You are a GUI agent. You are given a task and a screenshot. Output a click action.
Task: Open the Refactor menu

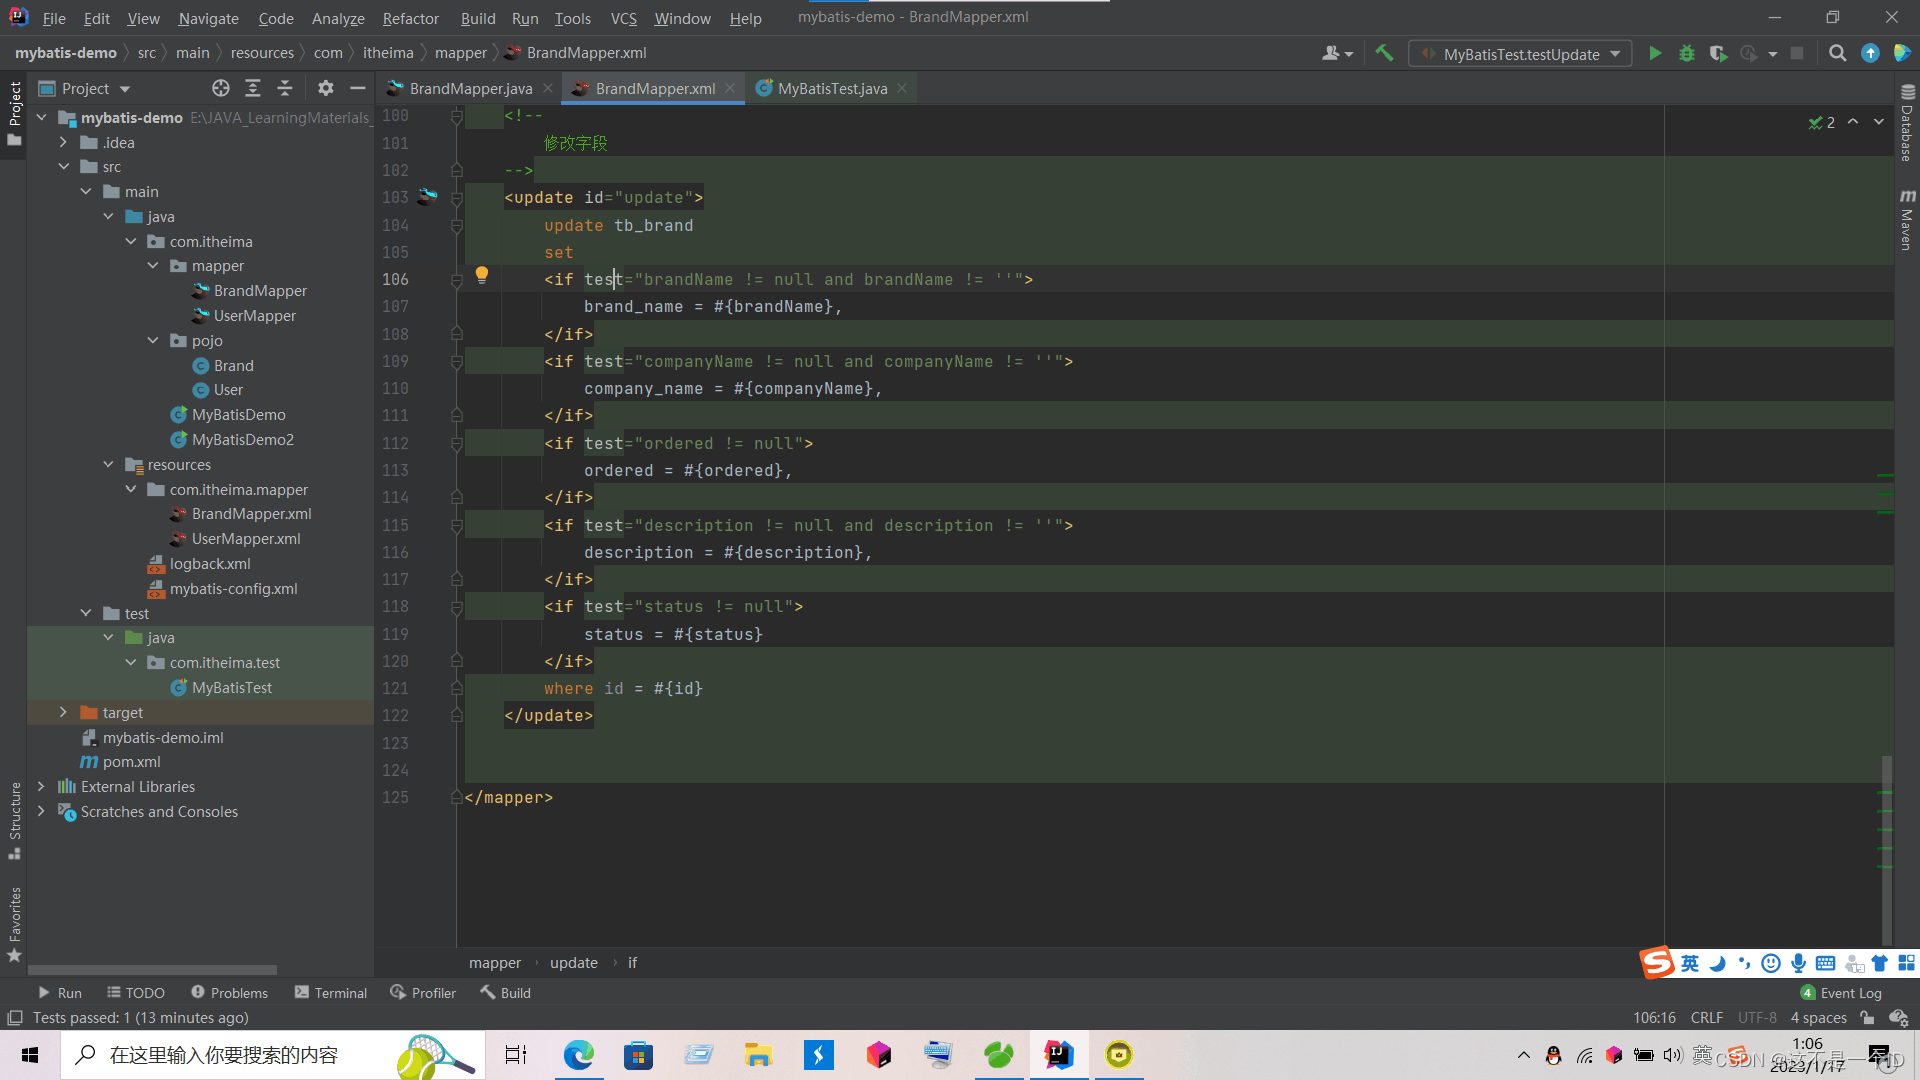[x=410, y=18]
